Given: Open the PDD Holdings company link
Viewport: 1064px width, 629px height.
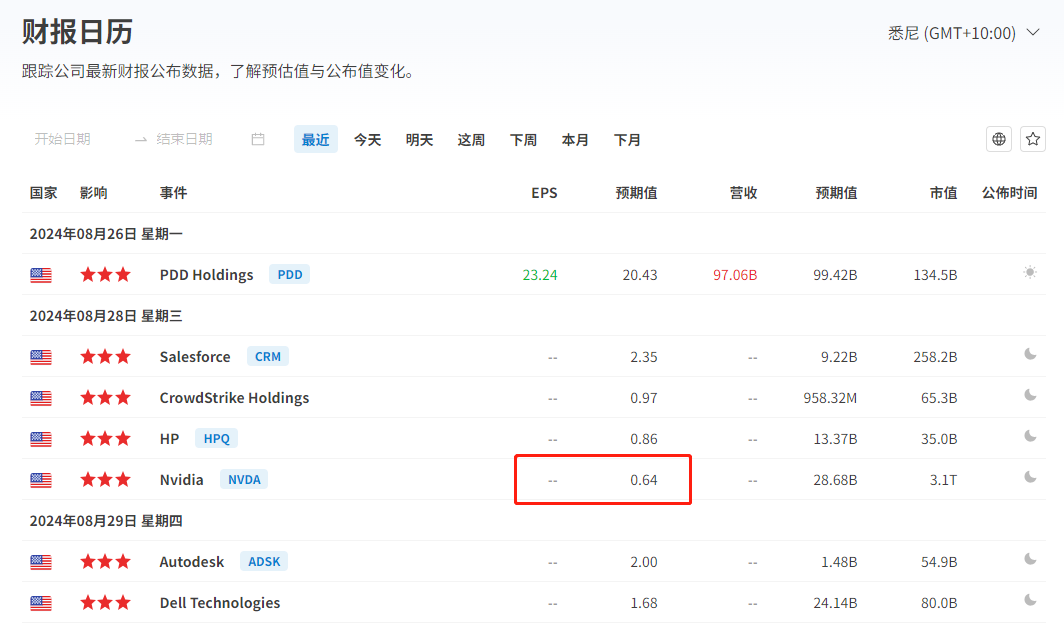Looking at the screenshot, I should [x=206, y=275].
